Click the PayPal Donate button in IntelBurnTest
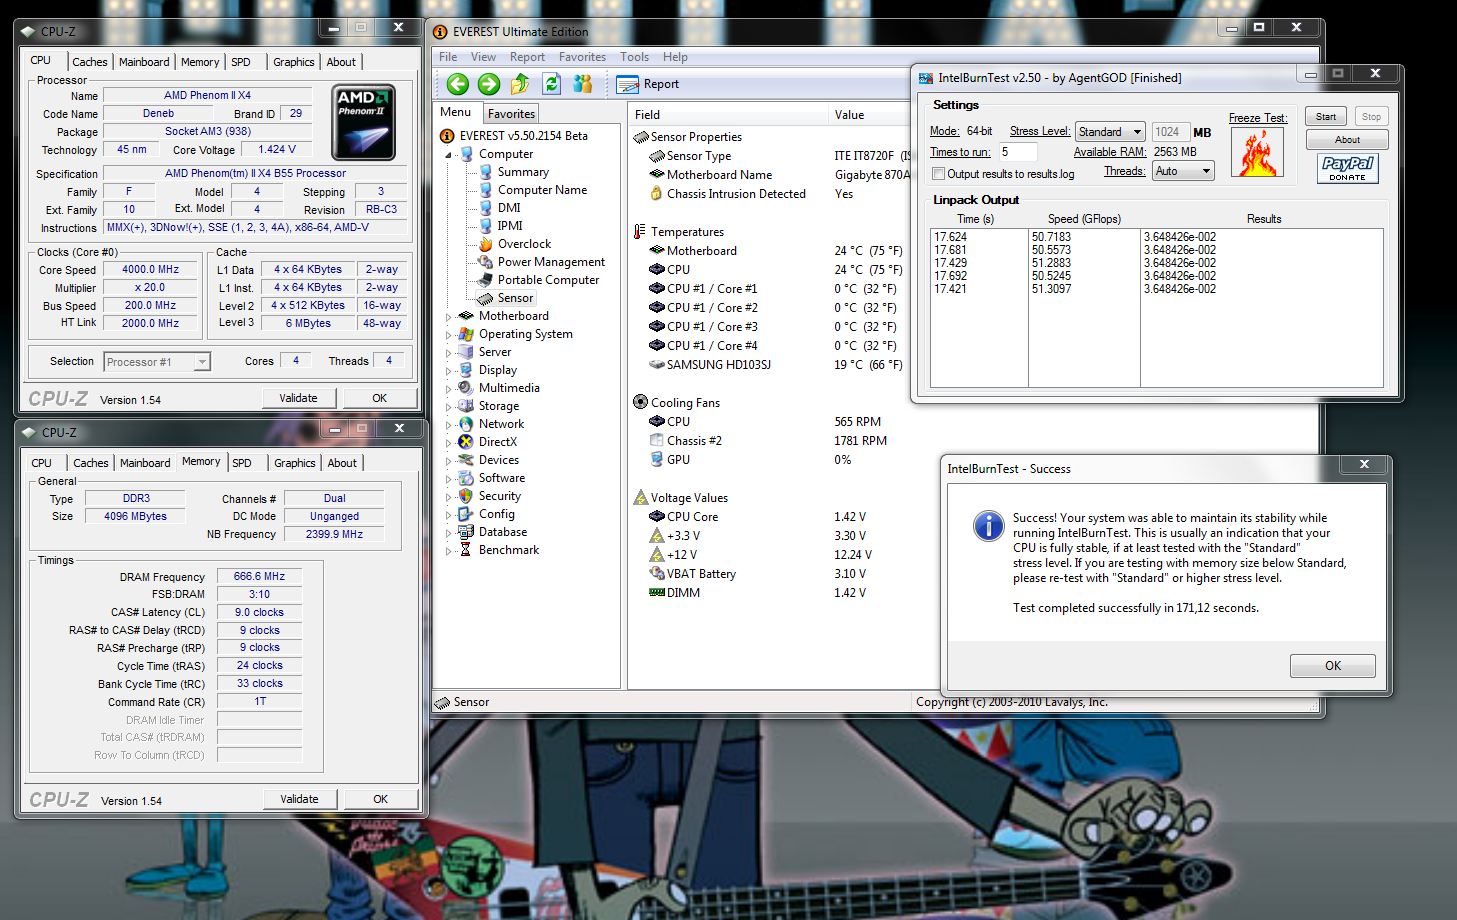This screenshot has height=920, width=1457. pyautogui.click(x=1347, y=168)
